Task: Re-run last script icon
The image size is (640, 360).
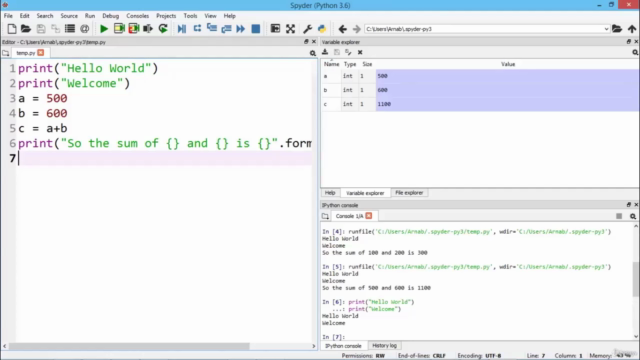Action: [163, 29]
